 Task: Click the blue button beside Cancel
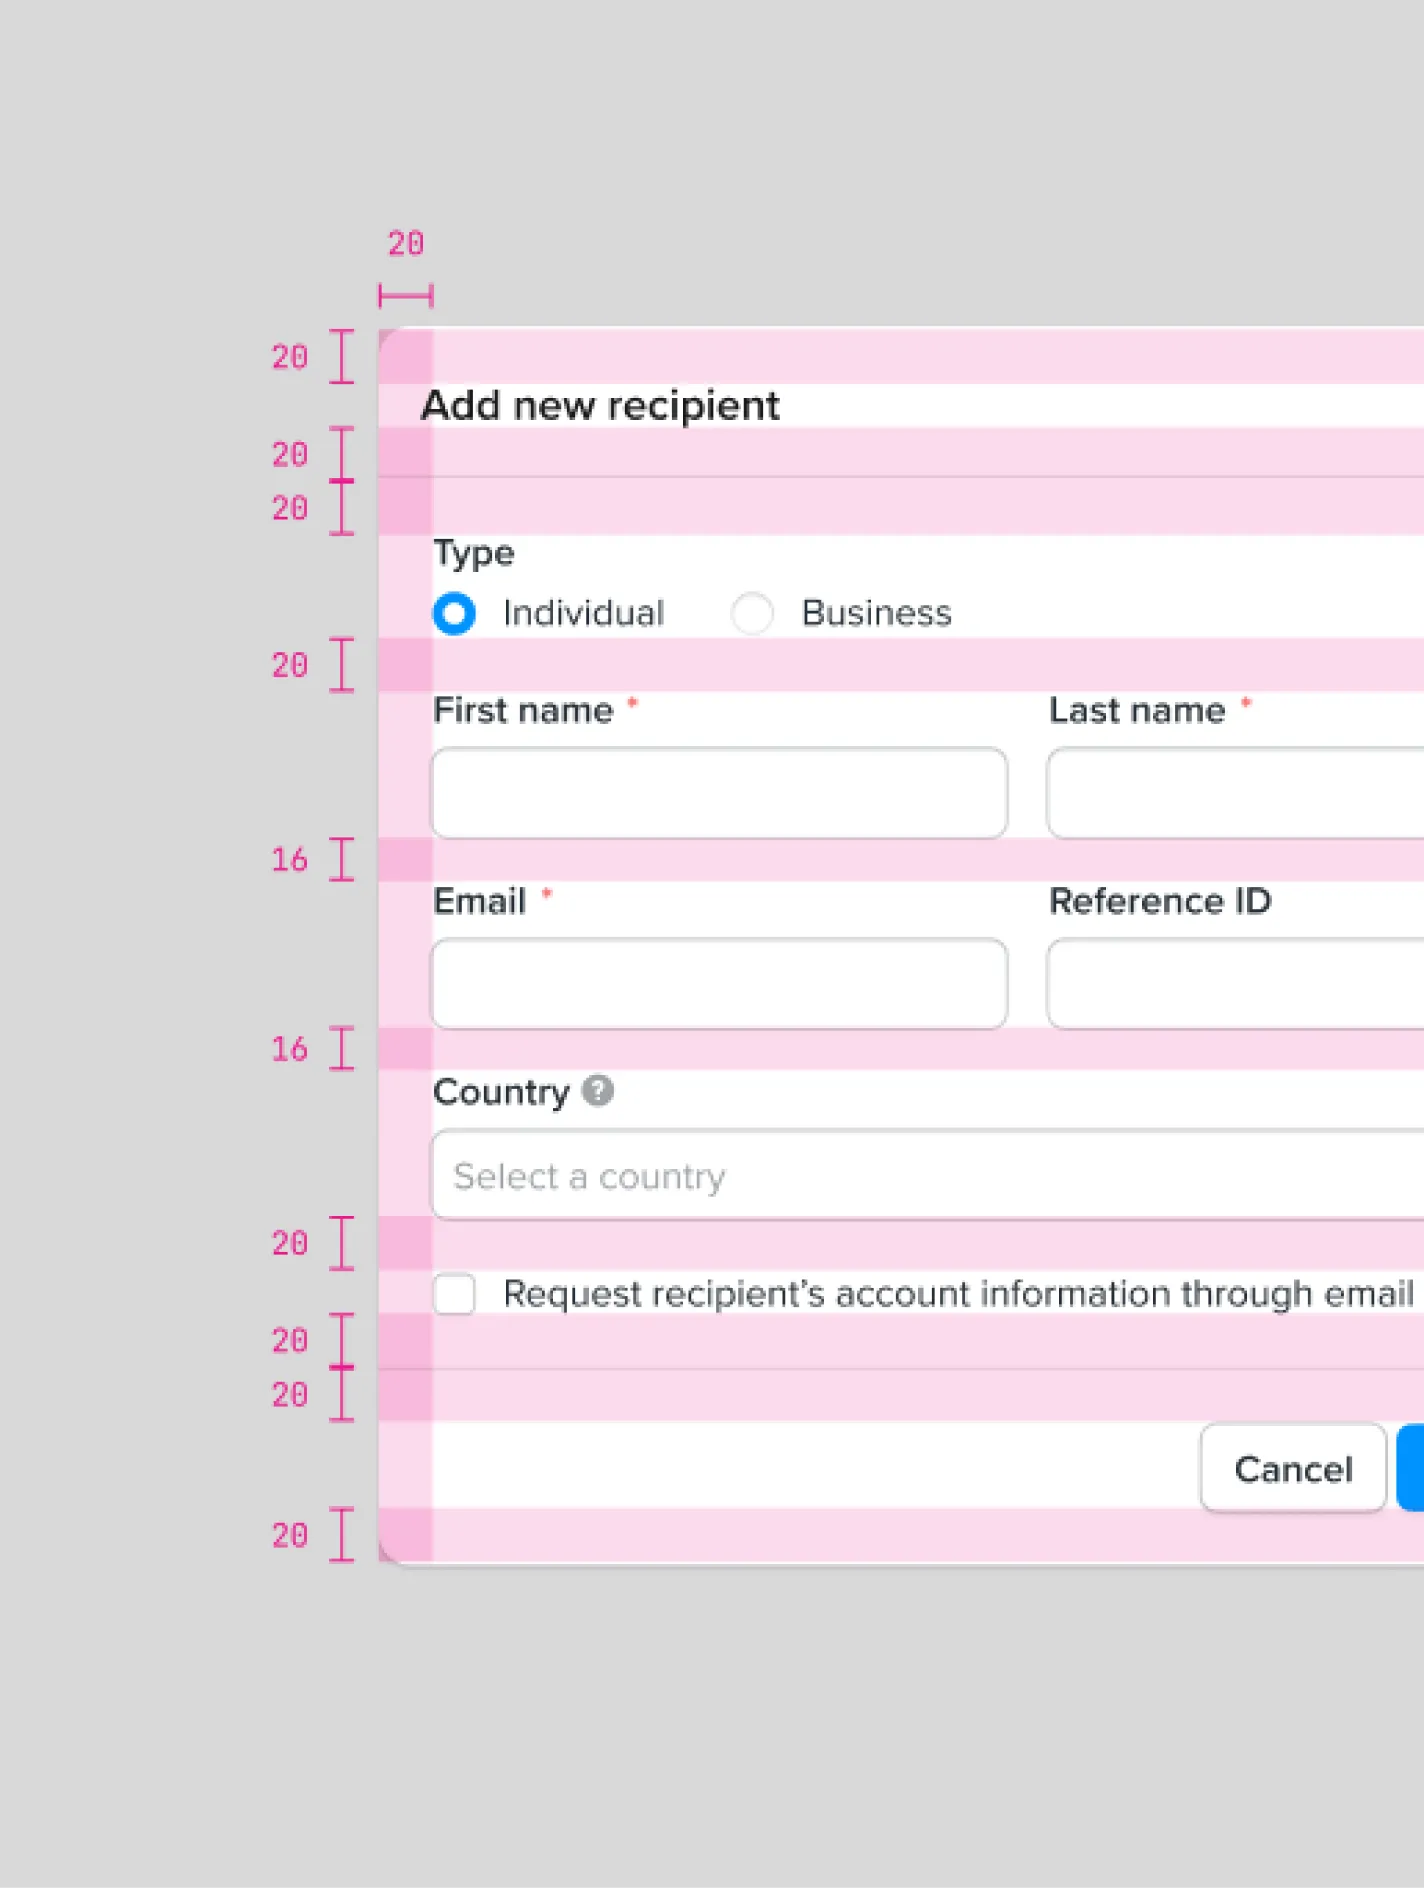pos(1411,1468)
